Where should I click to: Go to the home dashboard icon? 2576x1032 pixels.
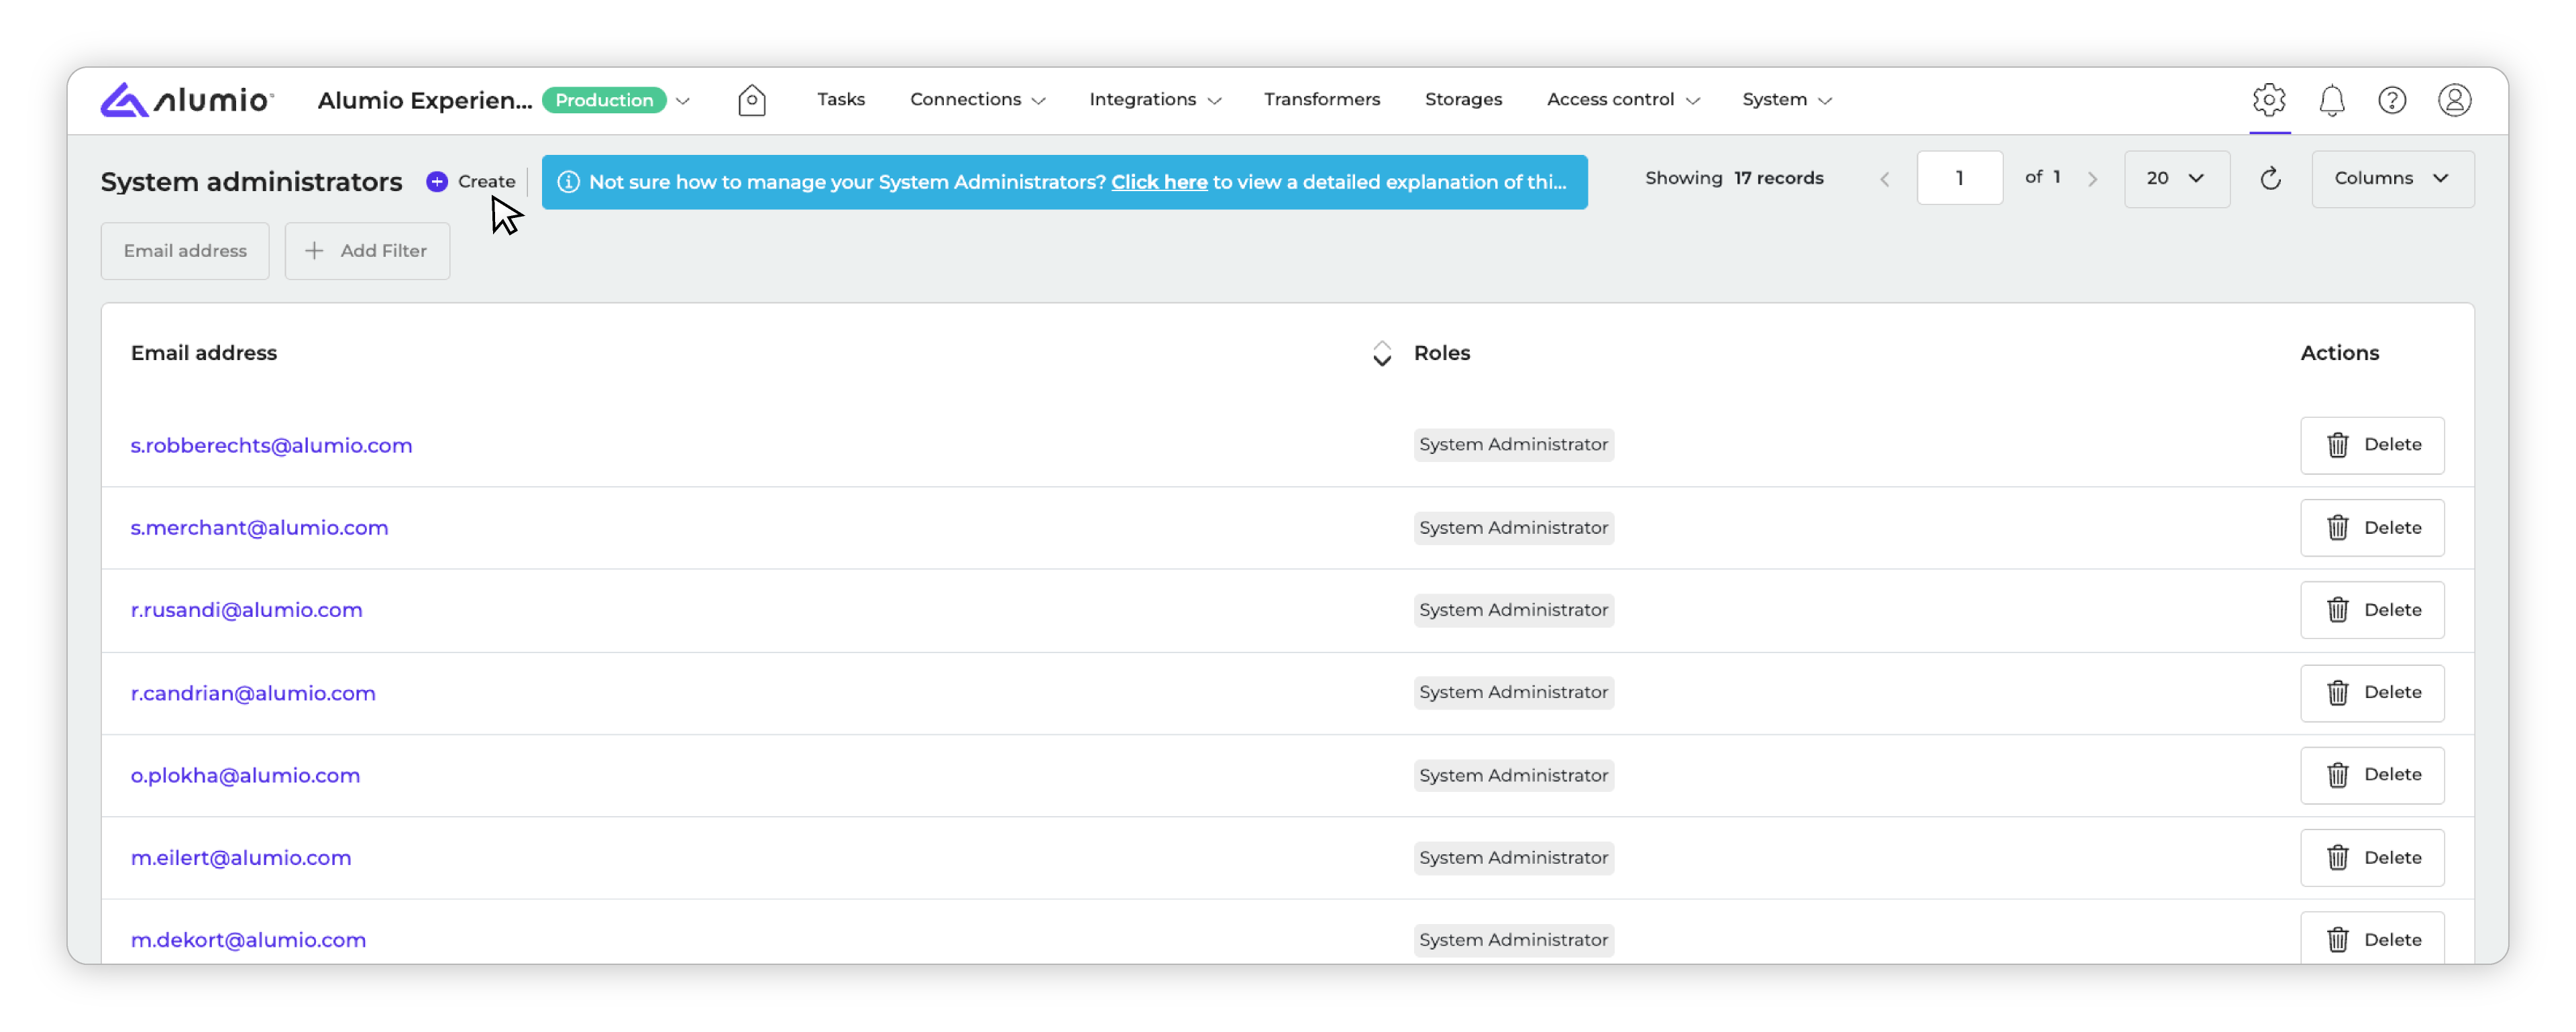(x=752, y=100)
